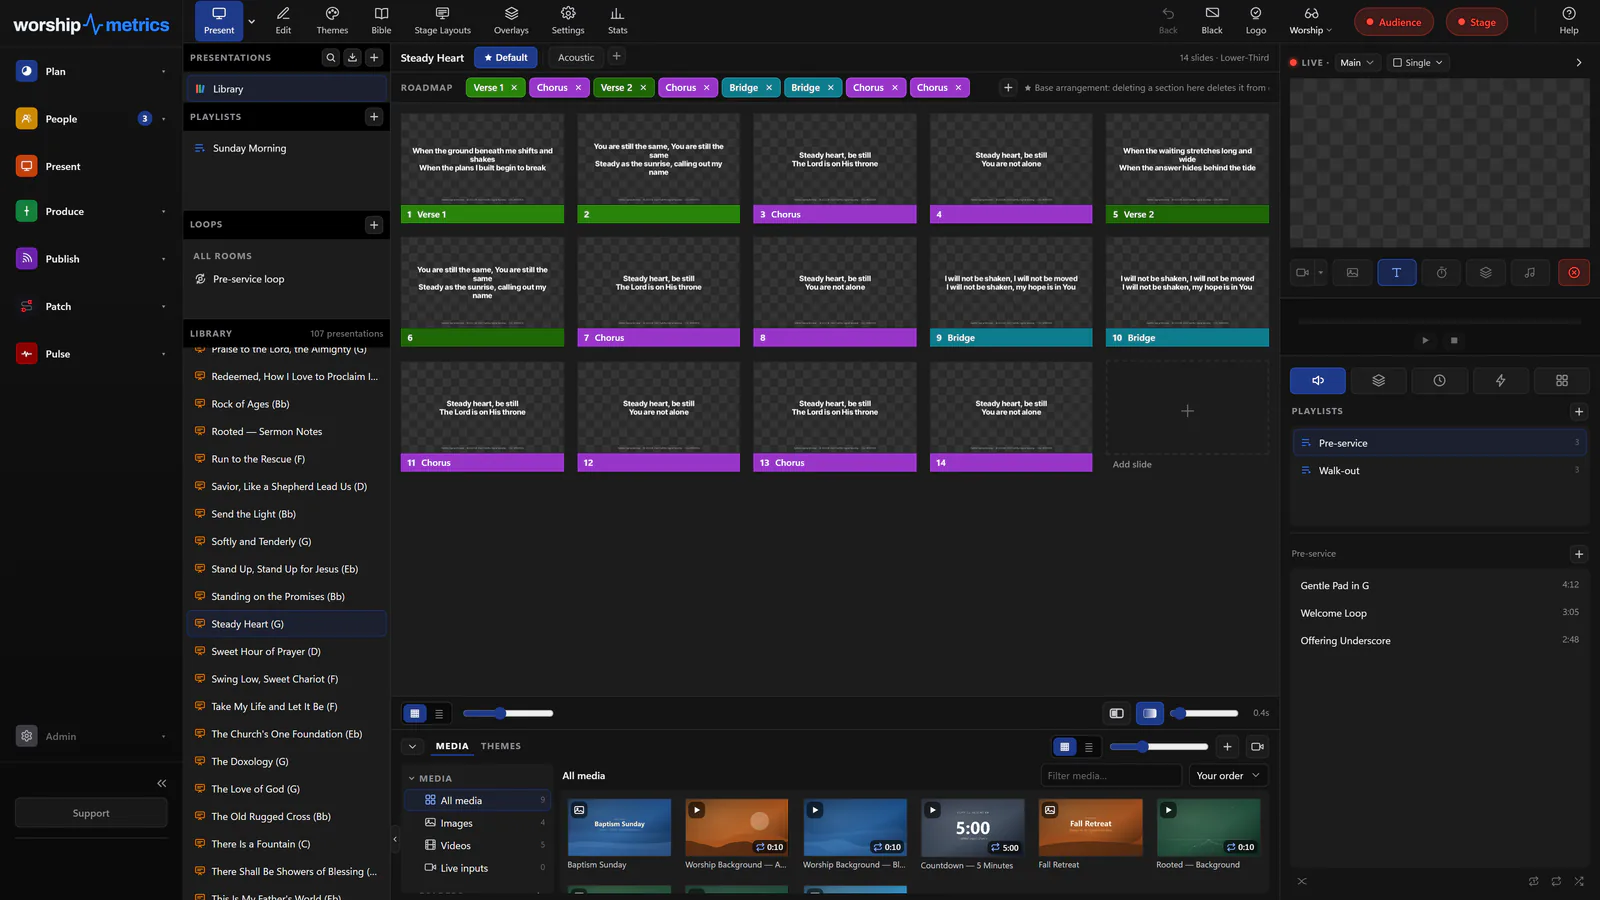Adjust the slide thumbnail size slider

click(x=508, y=713)
